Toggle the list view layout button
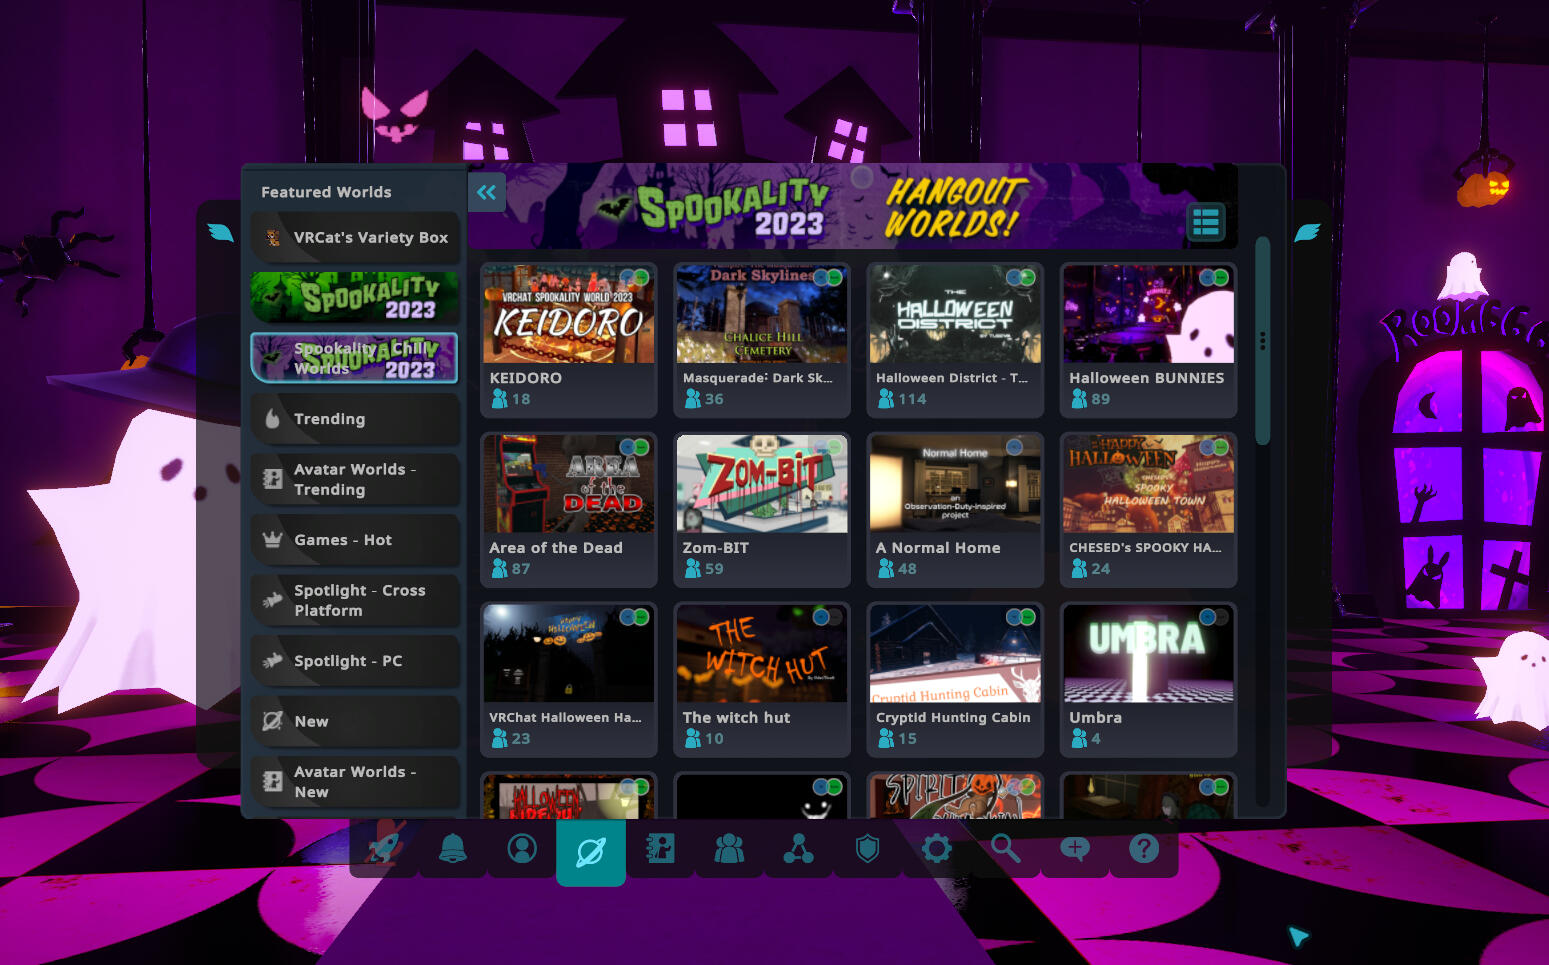This screenshot has width=1549, height=965. click(x=1205, y=222)
